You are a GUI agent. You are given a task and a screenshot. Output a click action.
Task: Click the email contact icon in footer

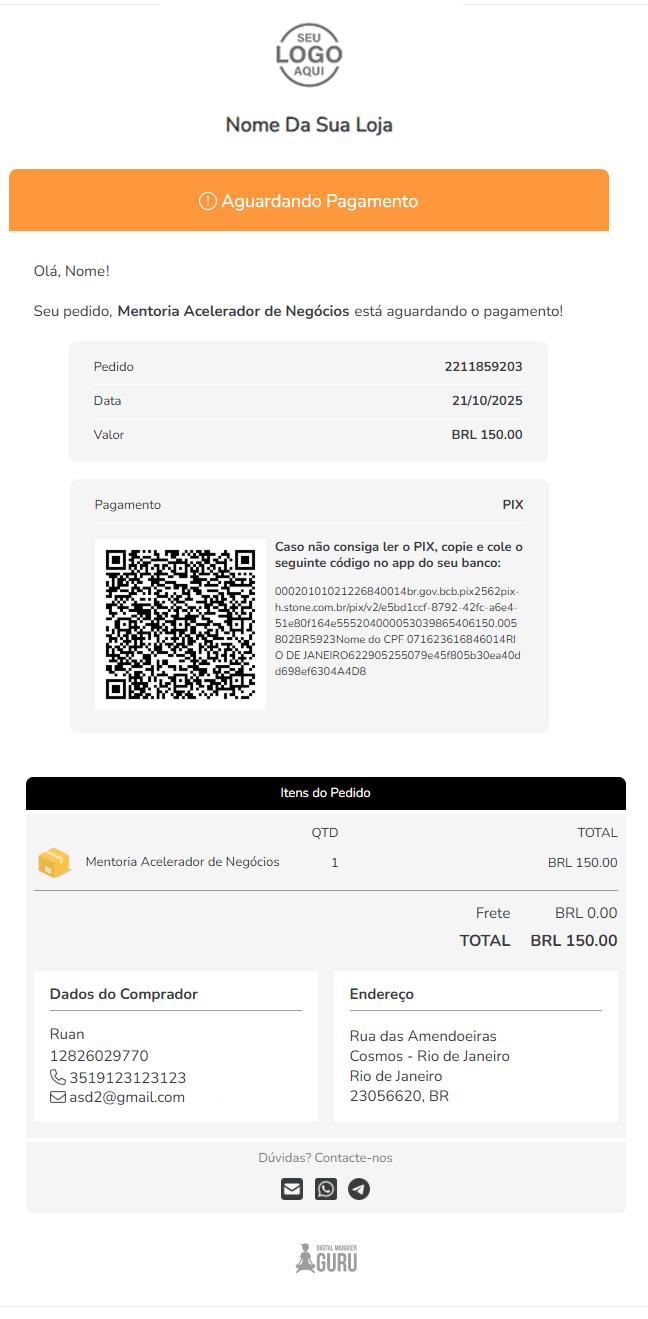[x=291, y=1189]
